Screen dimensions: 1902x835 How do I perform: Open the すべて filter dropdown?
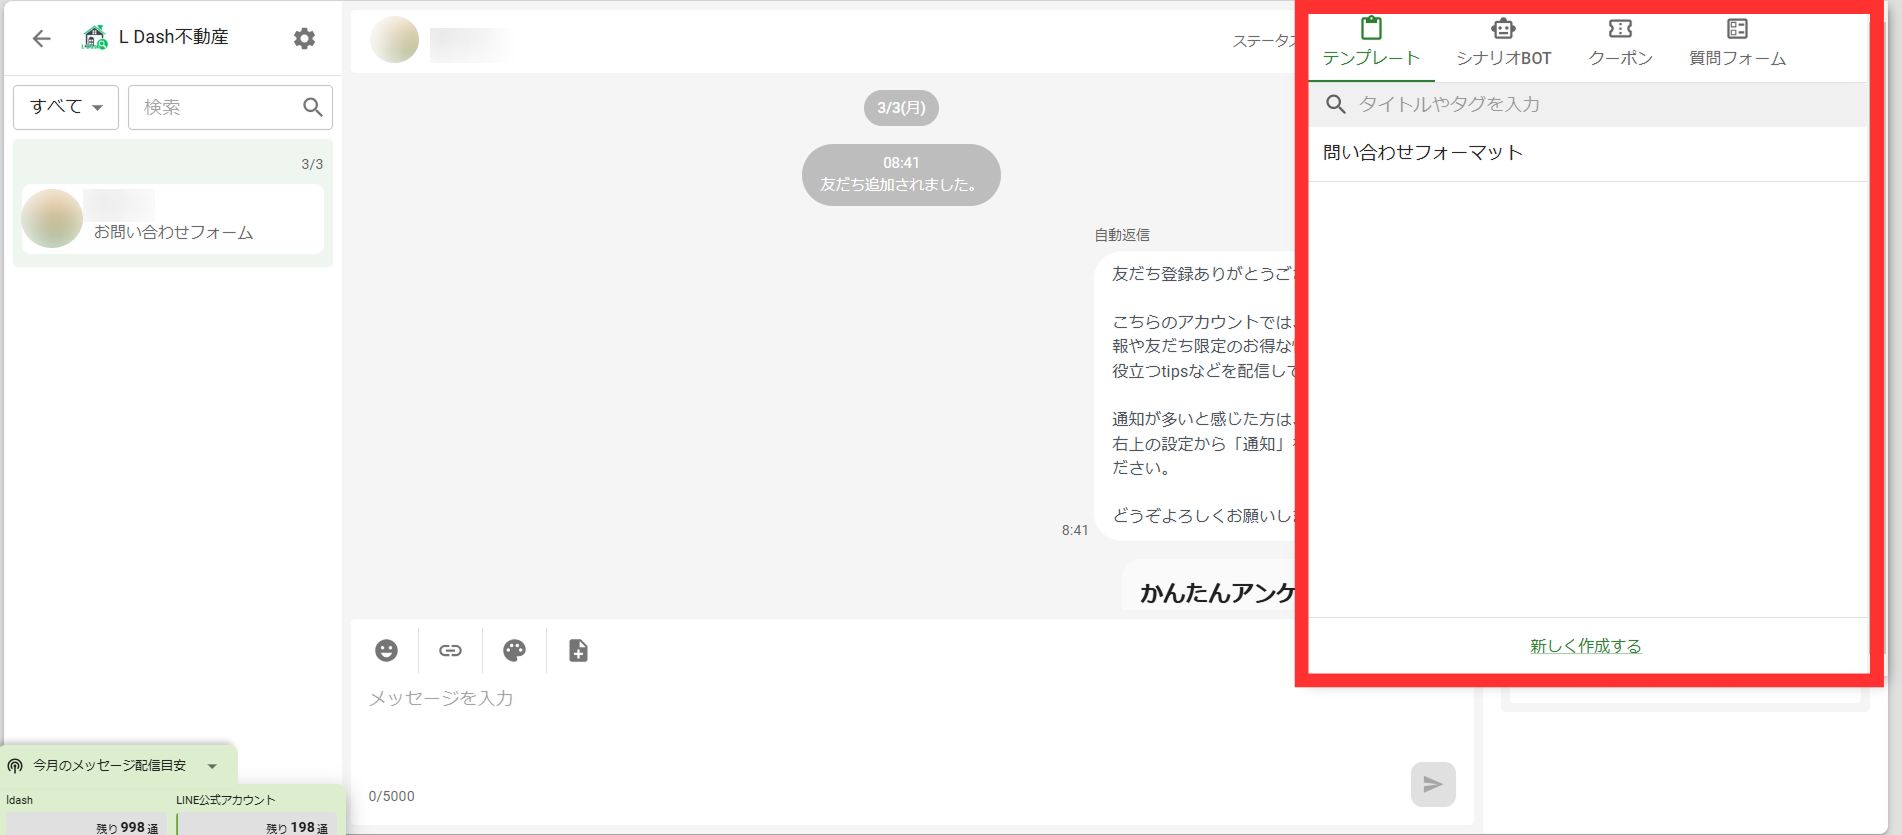tap(66, 107)
